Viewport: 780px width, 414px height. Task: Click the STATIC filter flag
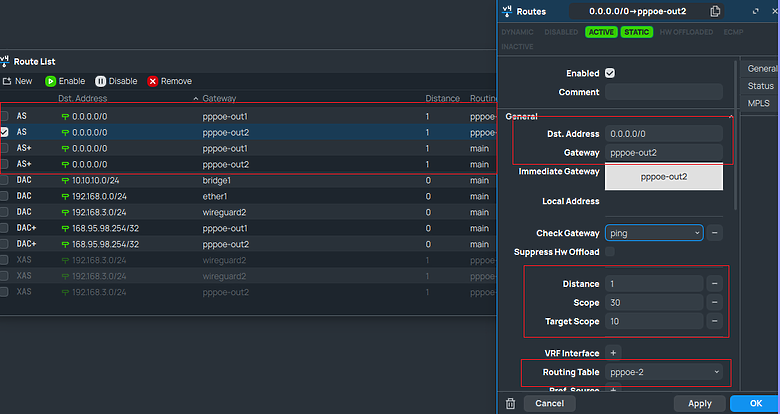[x=636, y=32]
